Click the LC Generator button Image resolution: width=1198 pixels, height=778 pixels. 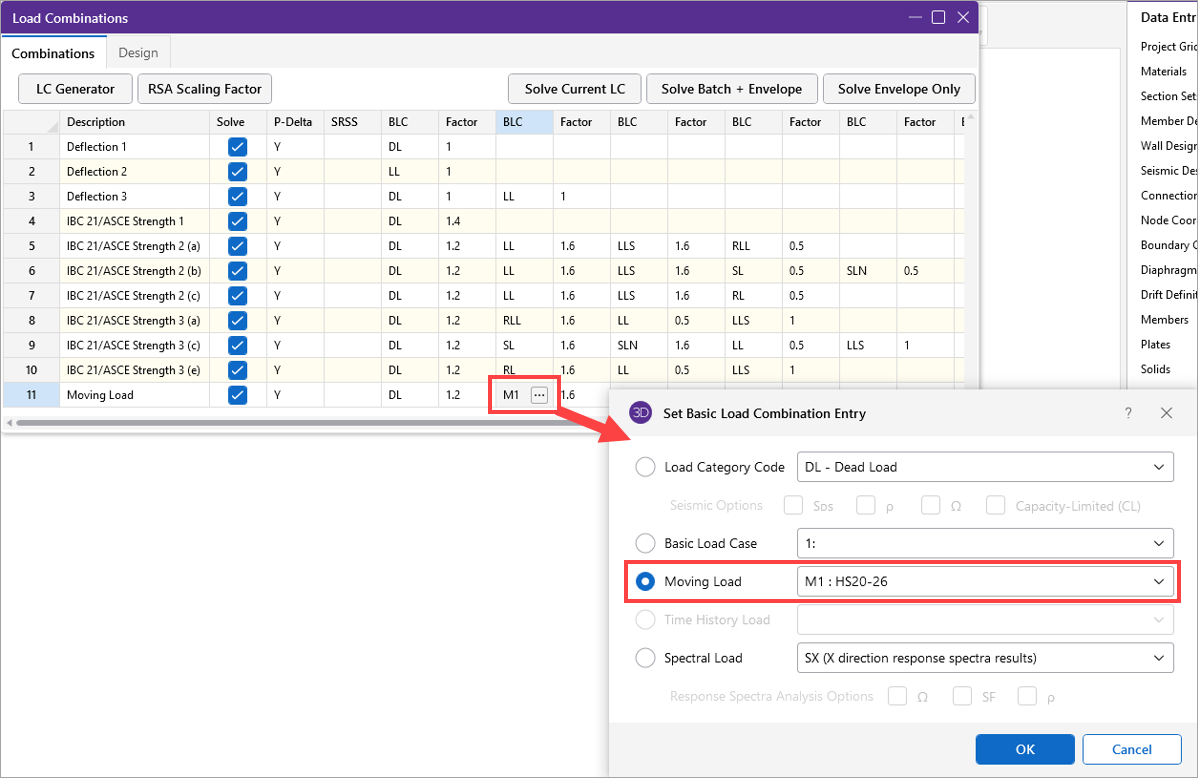(75, 89)
